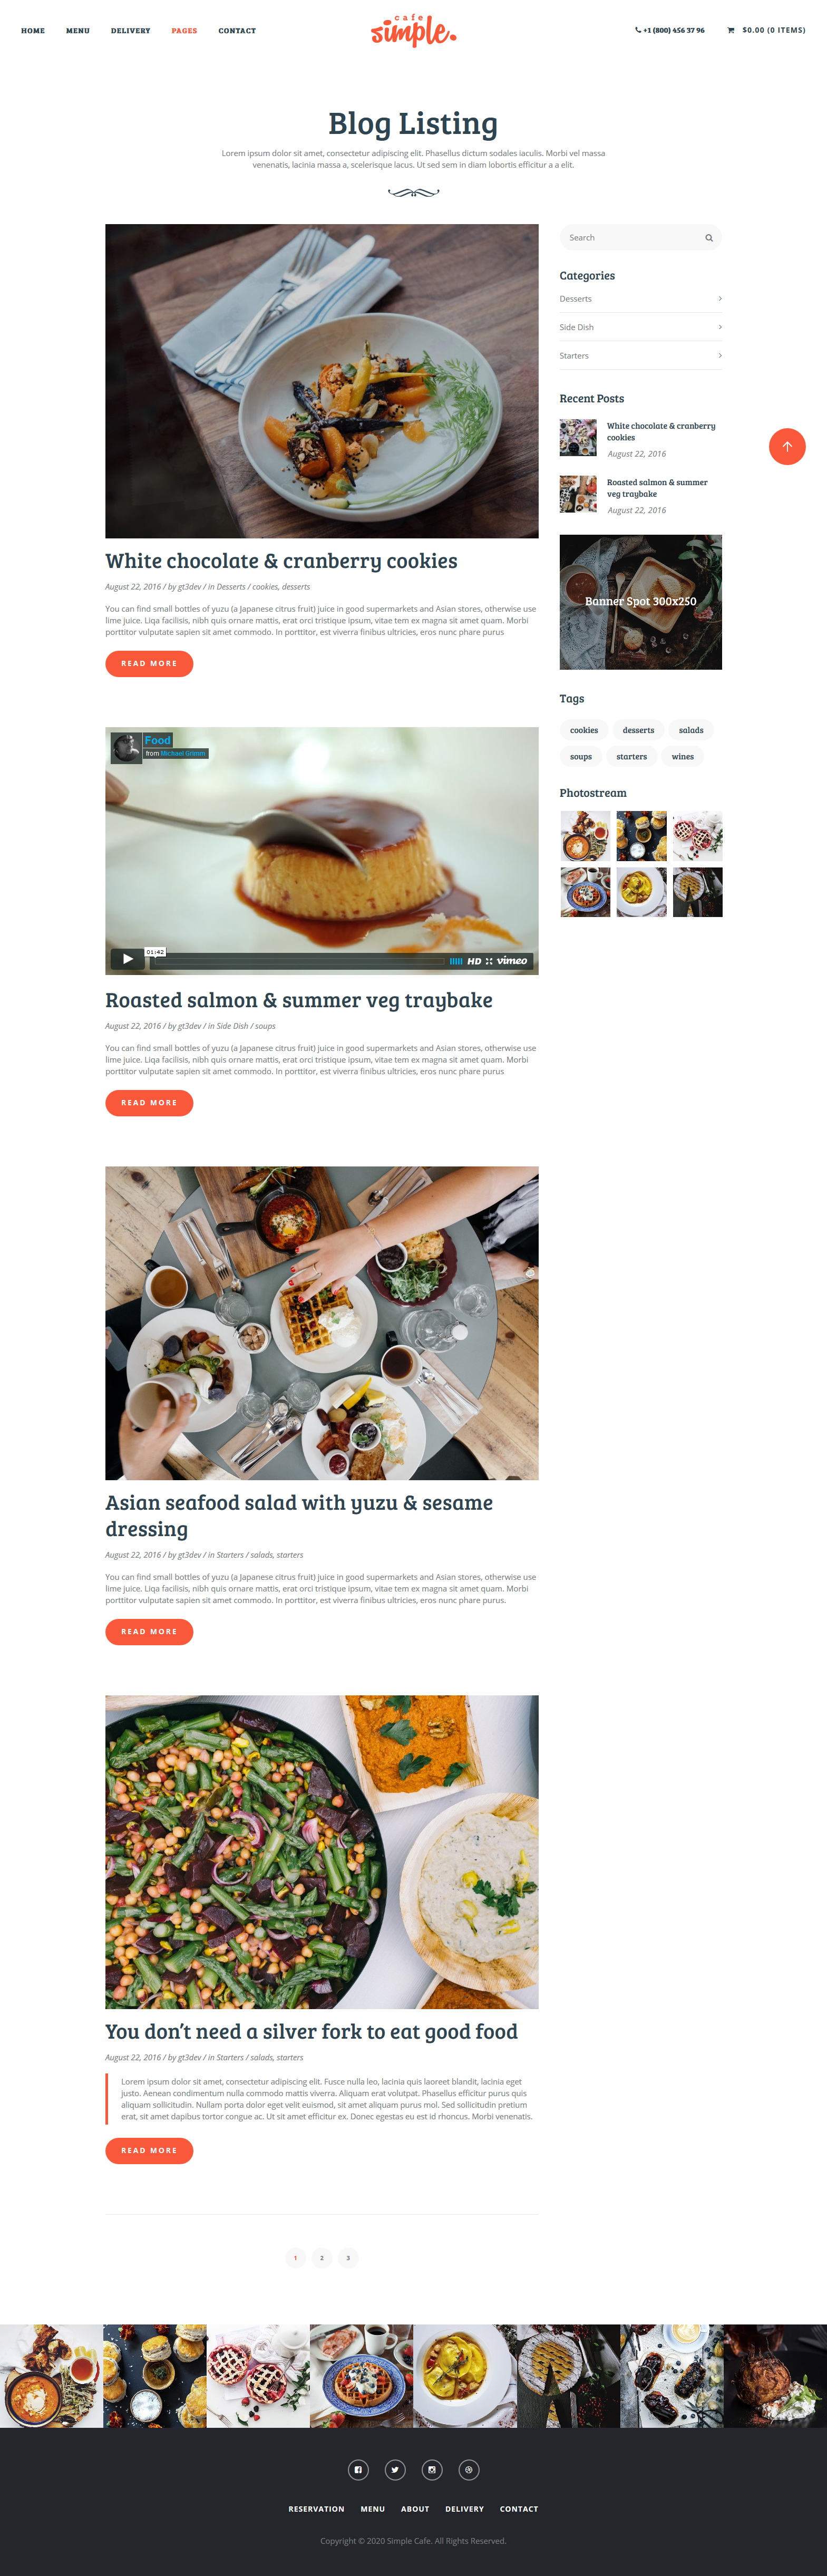This screenshot has width=827, height=2576.
Task: Open the Facebook footer icon
Action: coord(358,2469)
